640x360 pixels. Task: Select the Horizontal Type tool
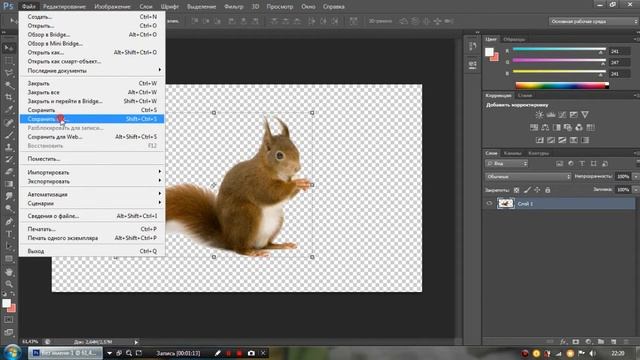[9, 234]
